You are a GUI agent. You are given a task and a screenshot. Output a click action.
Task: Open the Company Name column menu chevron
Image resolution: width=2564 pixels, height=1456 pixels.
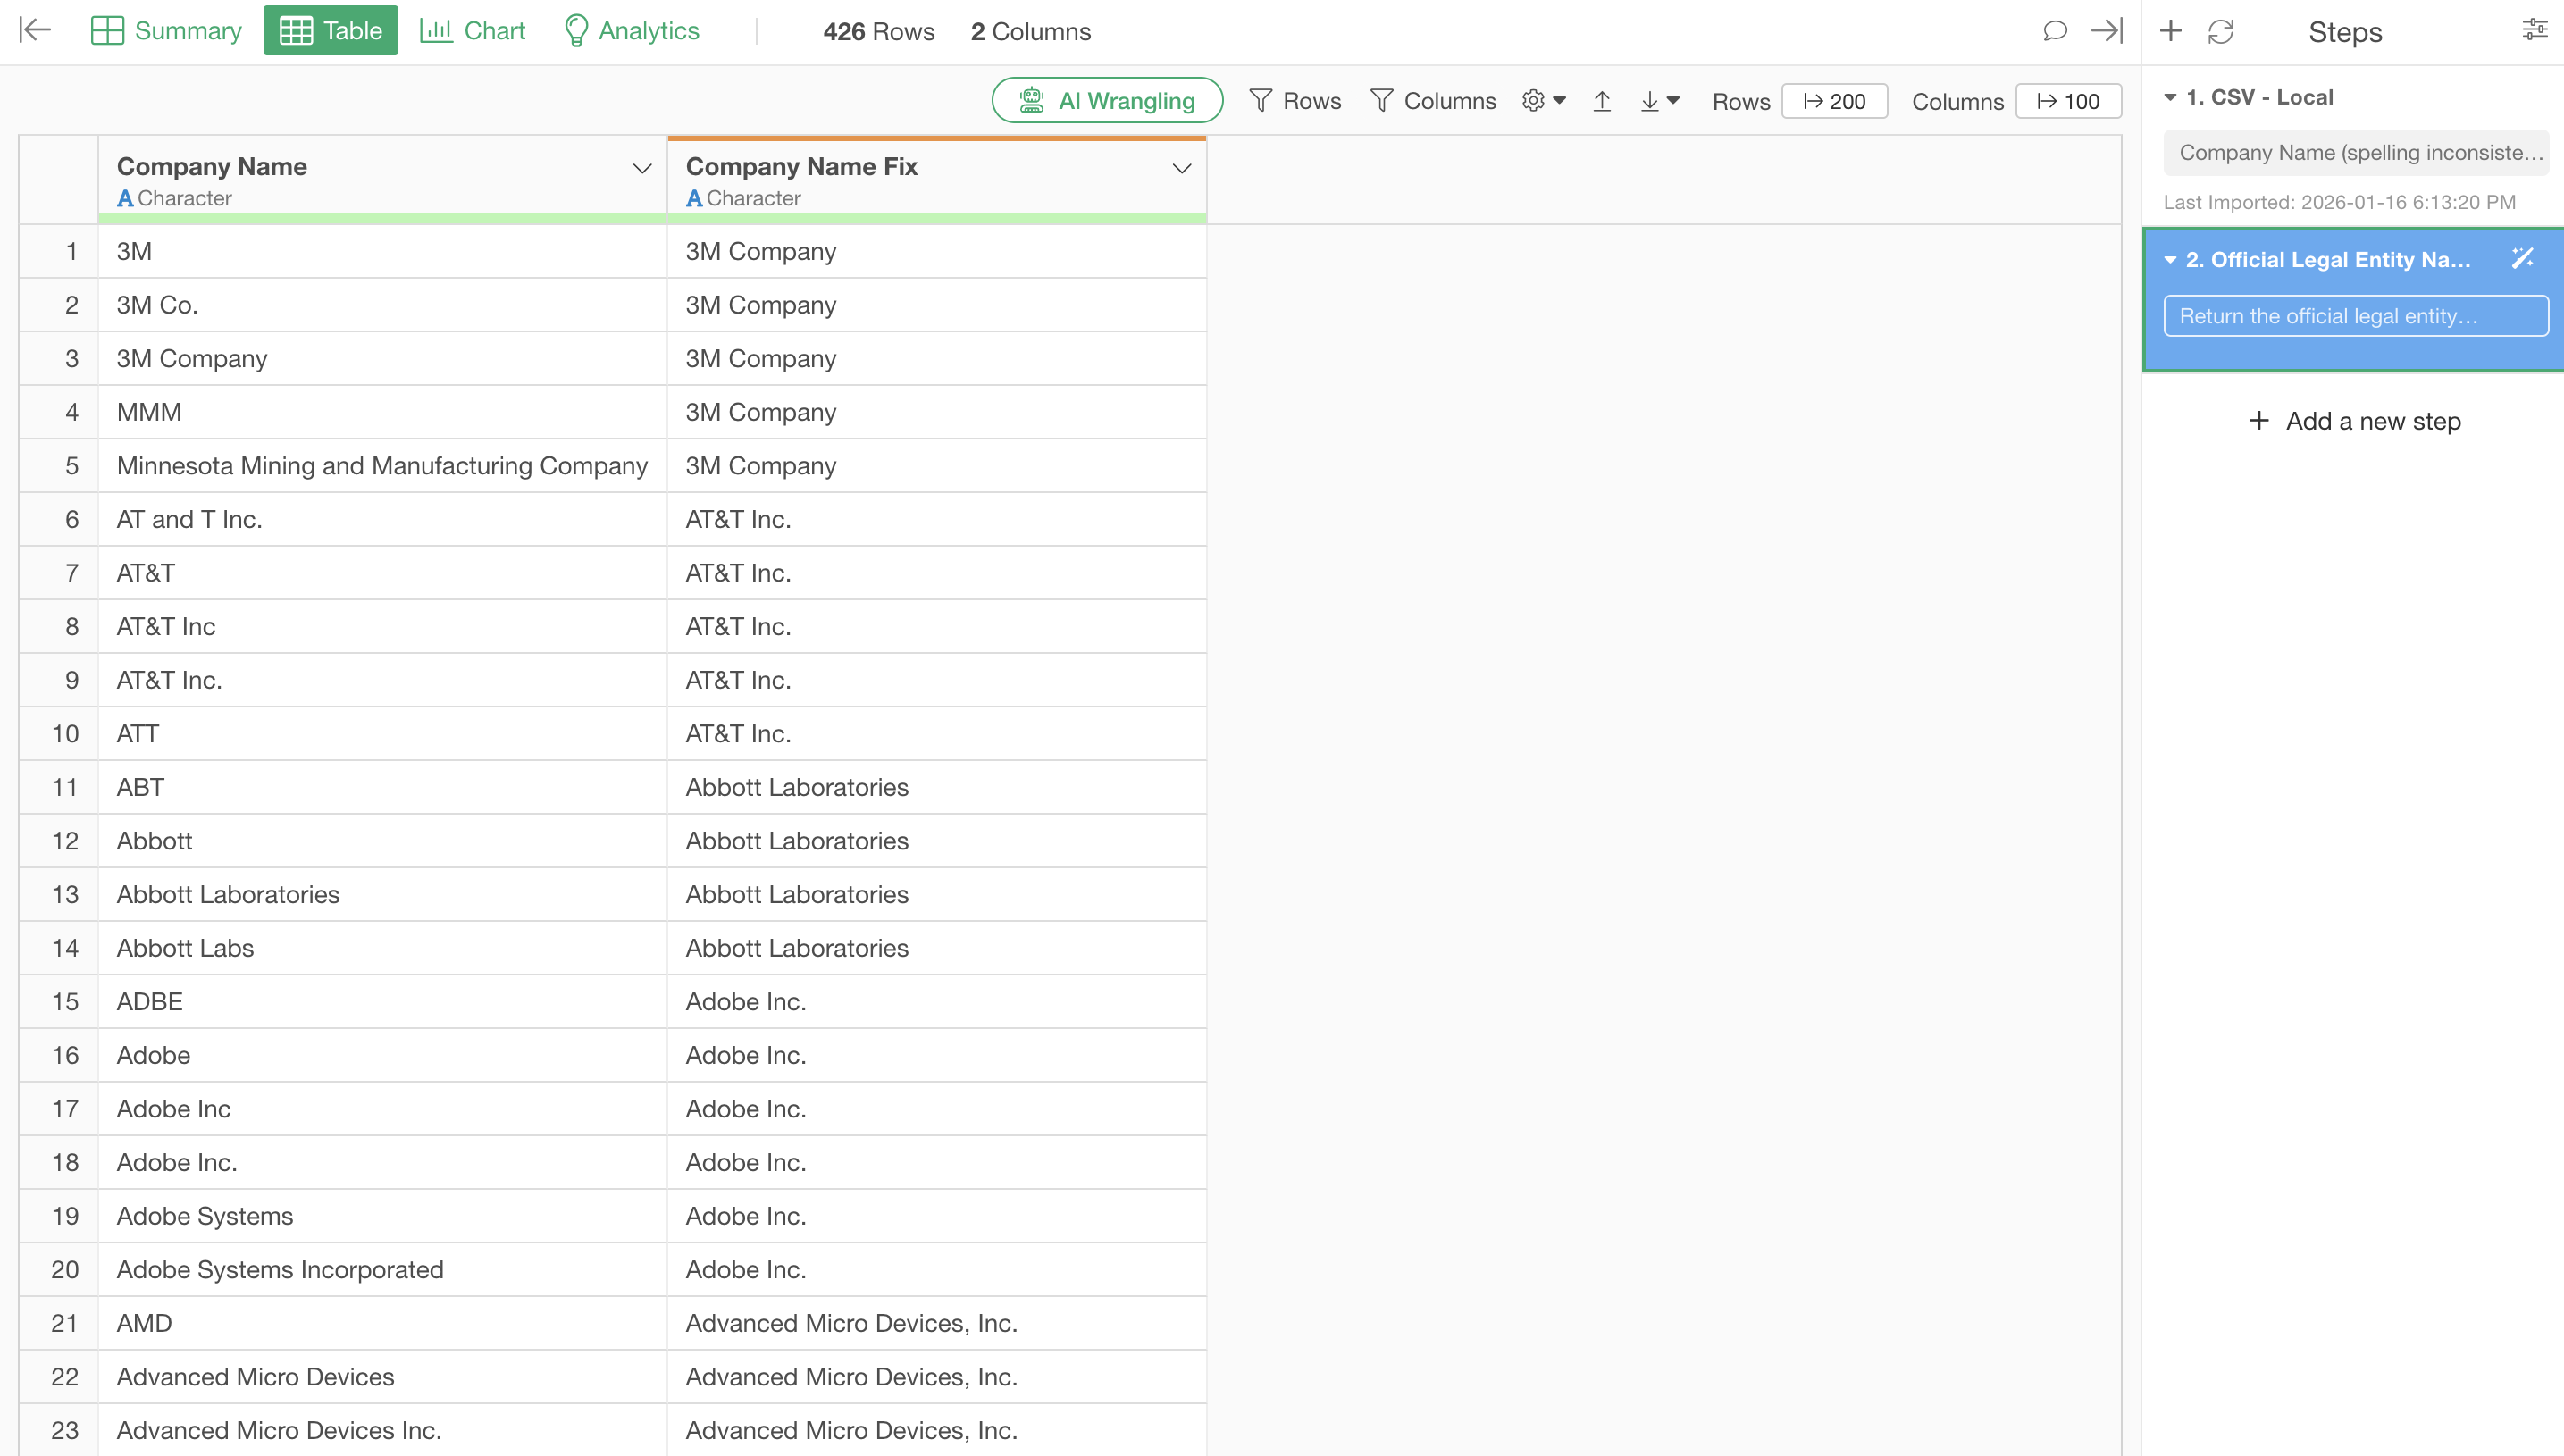pos(642,168)
